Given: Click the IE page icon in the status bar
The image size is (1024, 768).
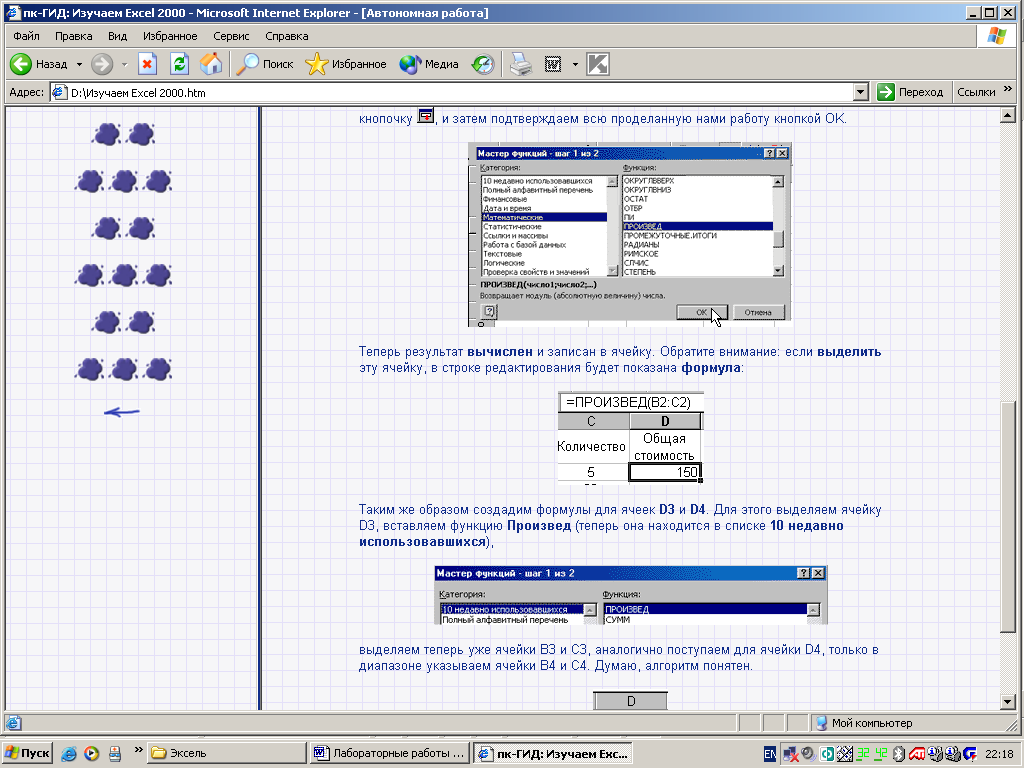Looking at the screenshot, I should pyautogui.click(x=13, y=723).
